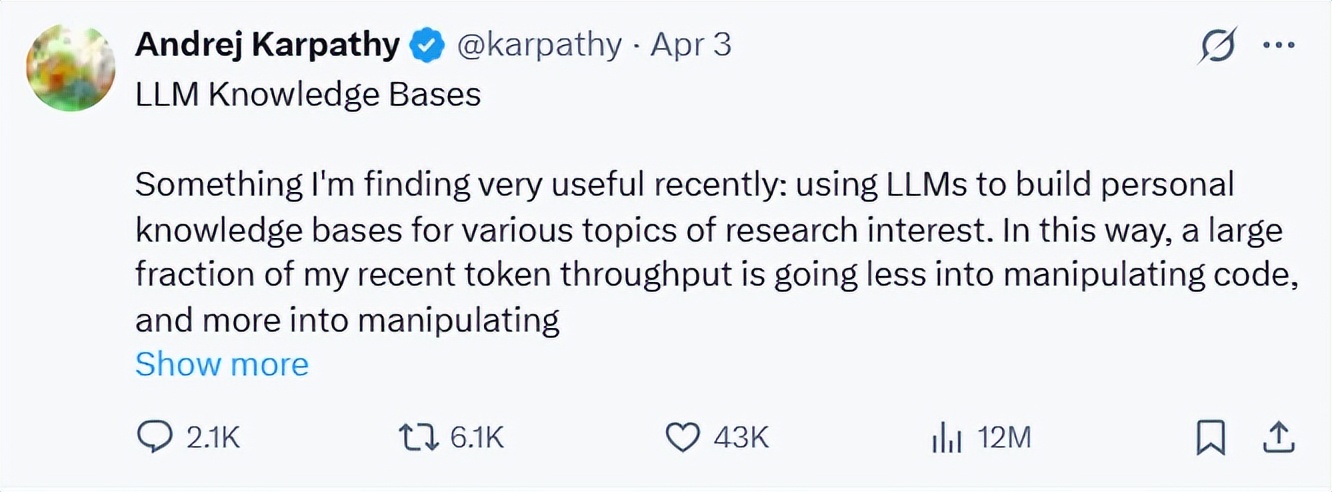Click the @karpathy handle
Image resolution: width=1332 pixels, height=492 pixels.
pos(538,45)
